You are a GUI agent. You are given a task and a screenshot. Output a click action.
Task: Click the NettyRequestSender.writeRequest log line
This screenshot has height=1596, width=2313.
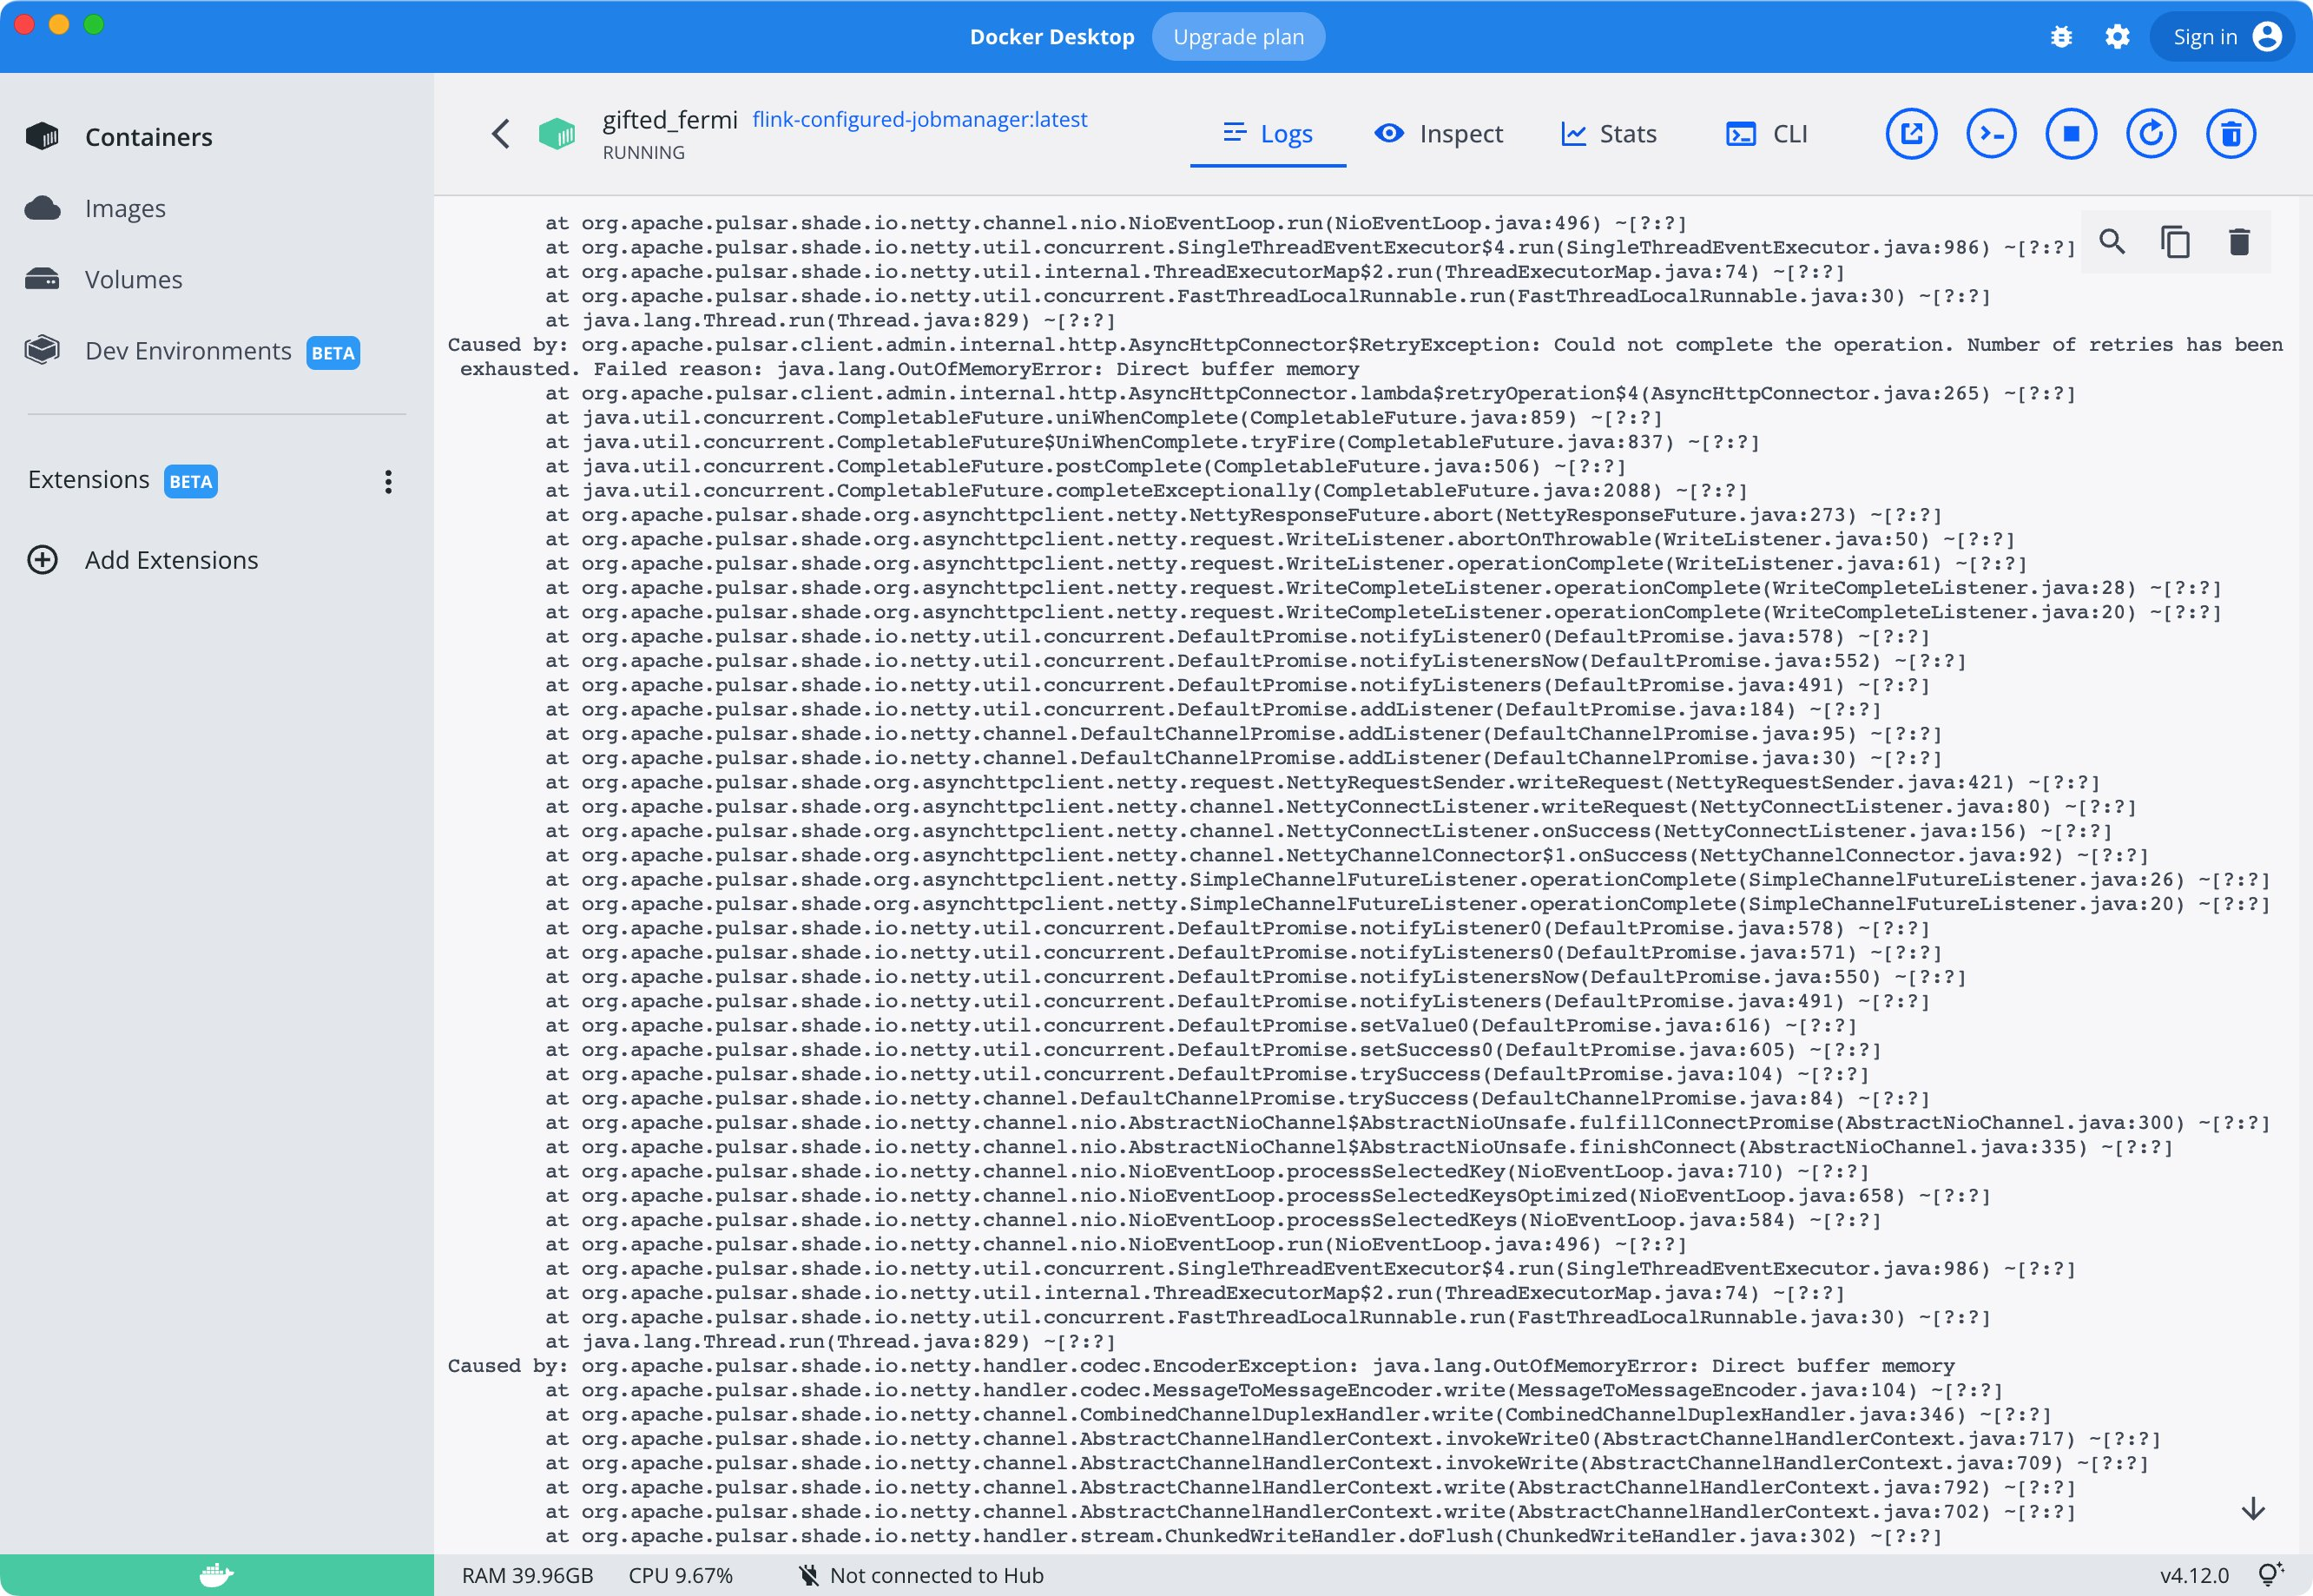pyautogui.click(x=1322, y=783)
